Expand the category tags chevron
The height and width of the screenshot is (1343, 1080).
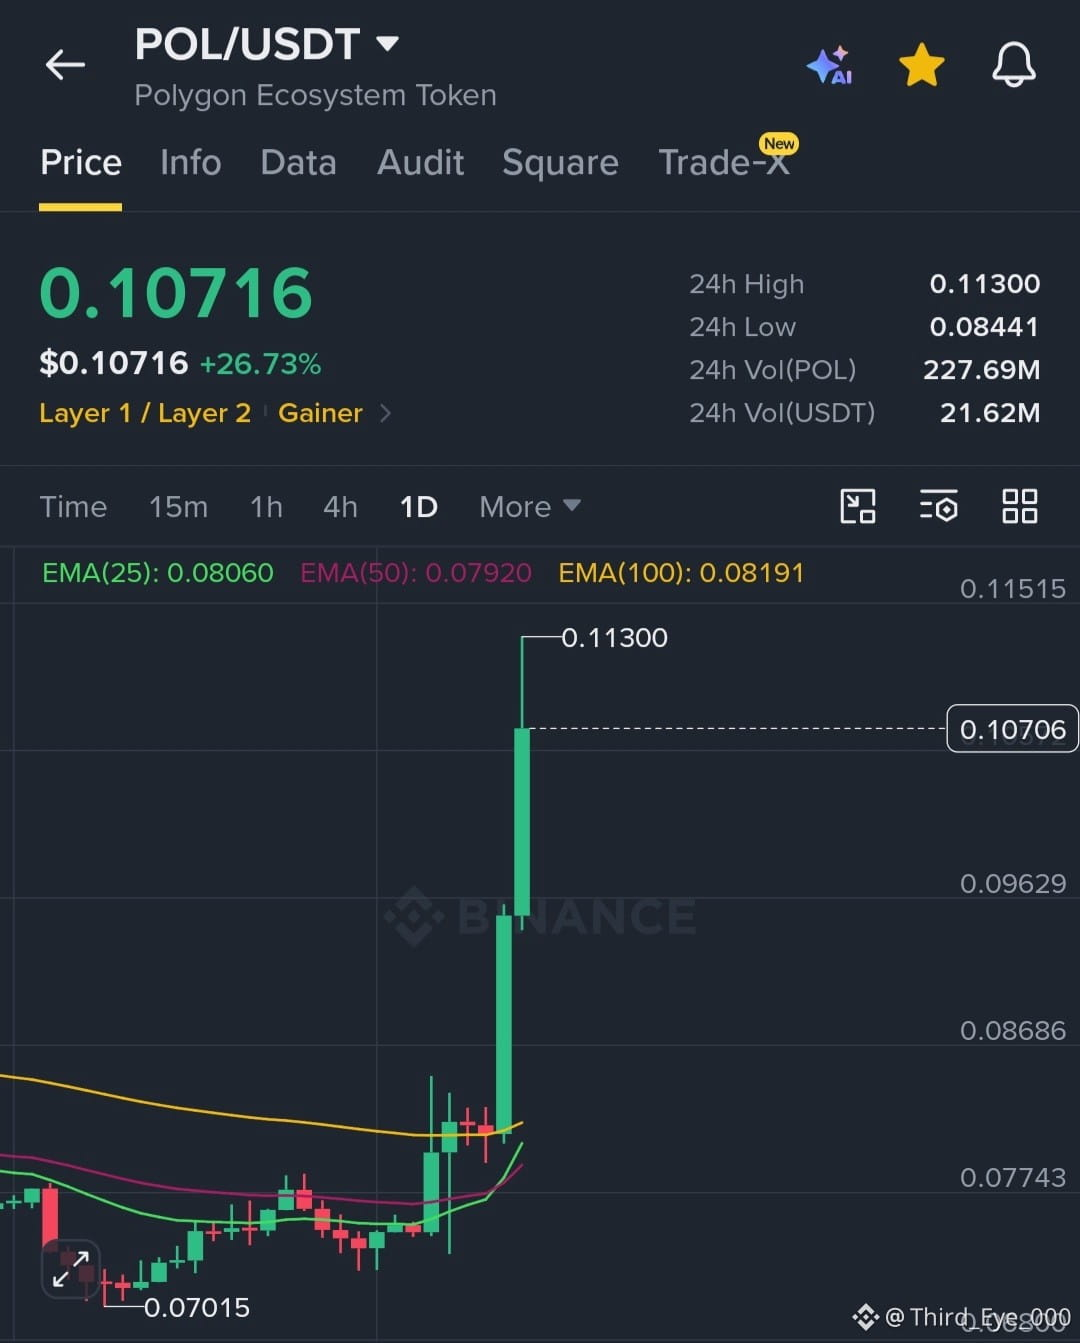click(x=386, y=413)
